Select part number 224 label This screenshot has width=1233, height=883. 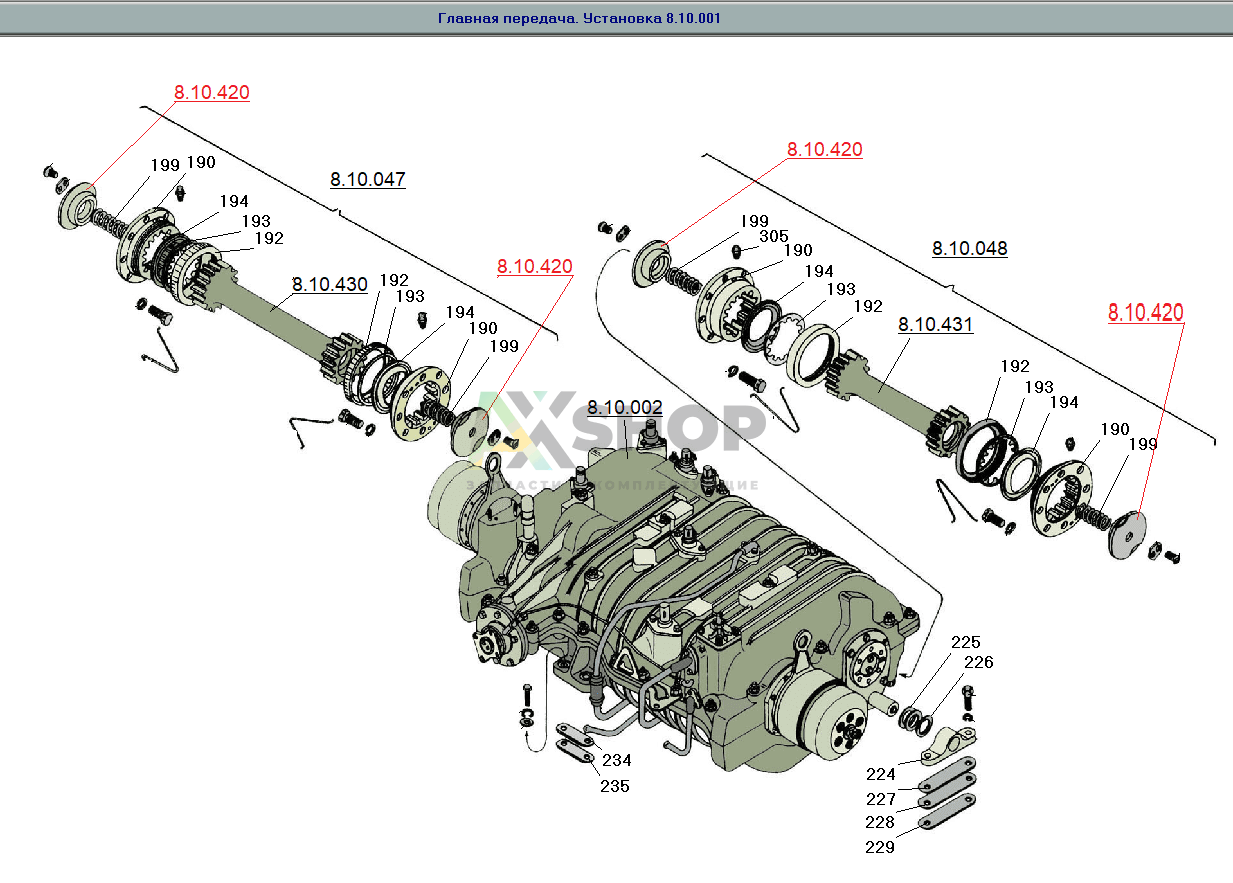[881, 774]
